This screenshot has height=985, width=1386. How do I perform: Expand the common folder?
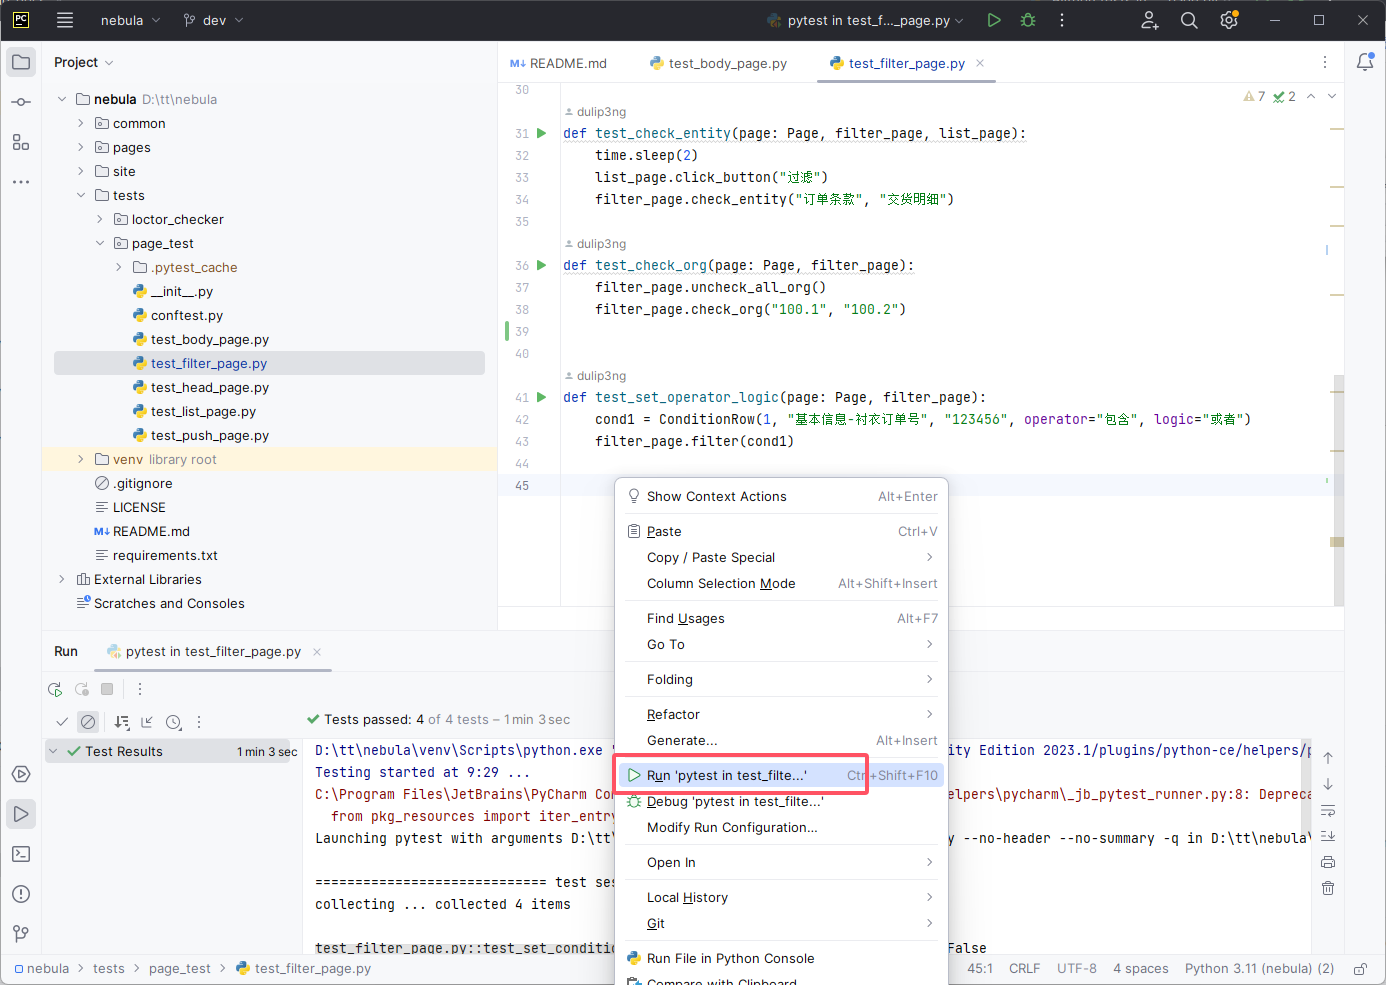81,123
